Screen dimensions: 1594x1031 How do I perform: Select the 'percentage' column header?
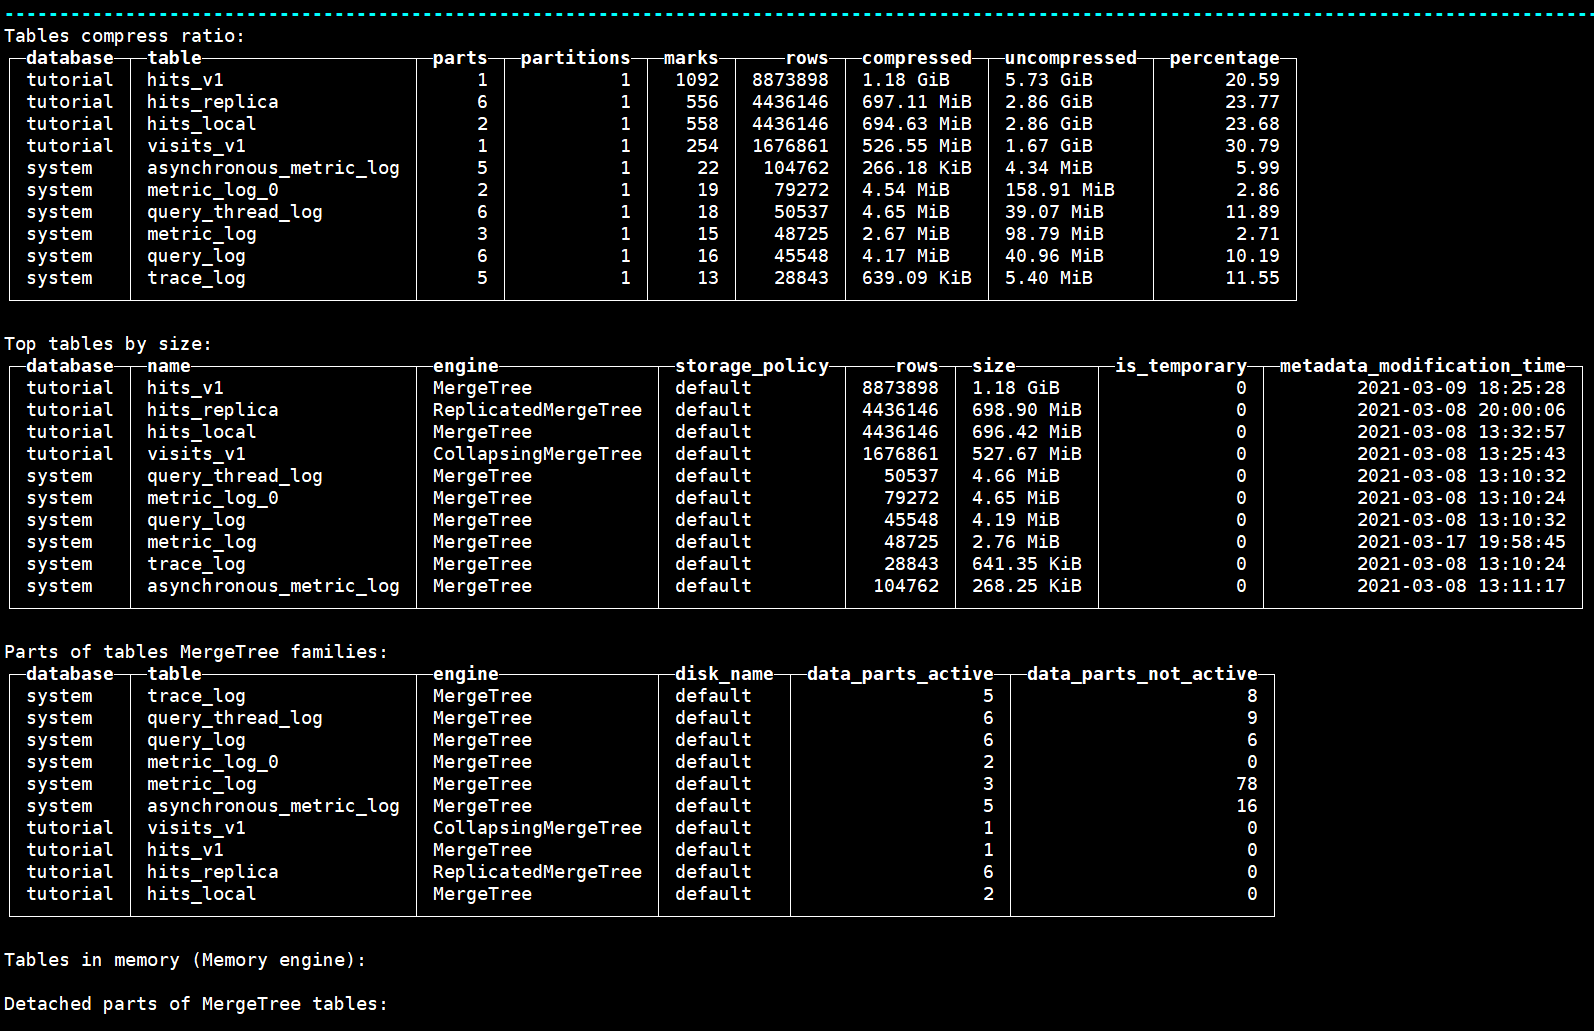[1224, 58]
